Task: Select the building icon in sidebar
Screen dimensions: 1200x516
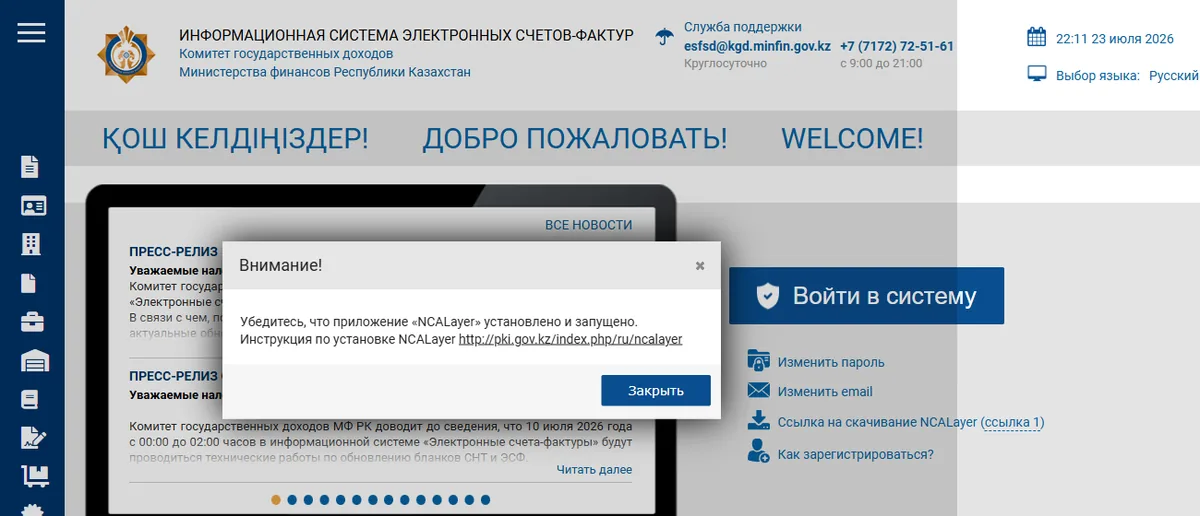Action: (x=31, y=244)
